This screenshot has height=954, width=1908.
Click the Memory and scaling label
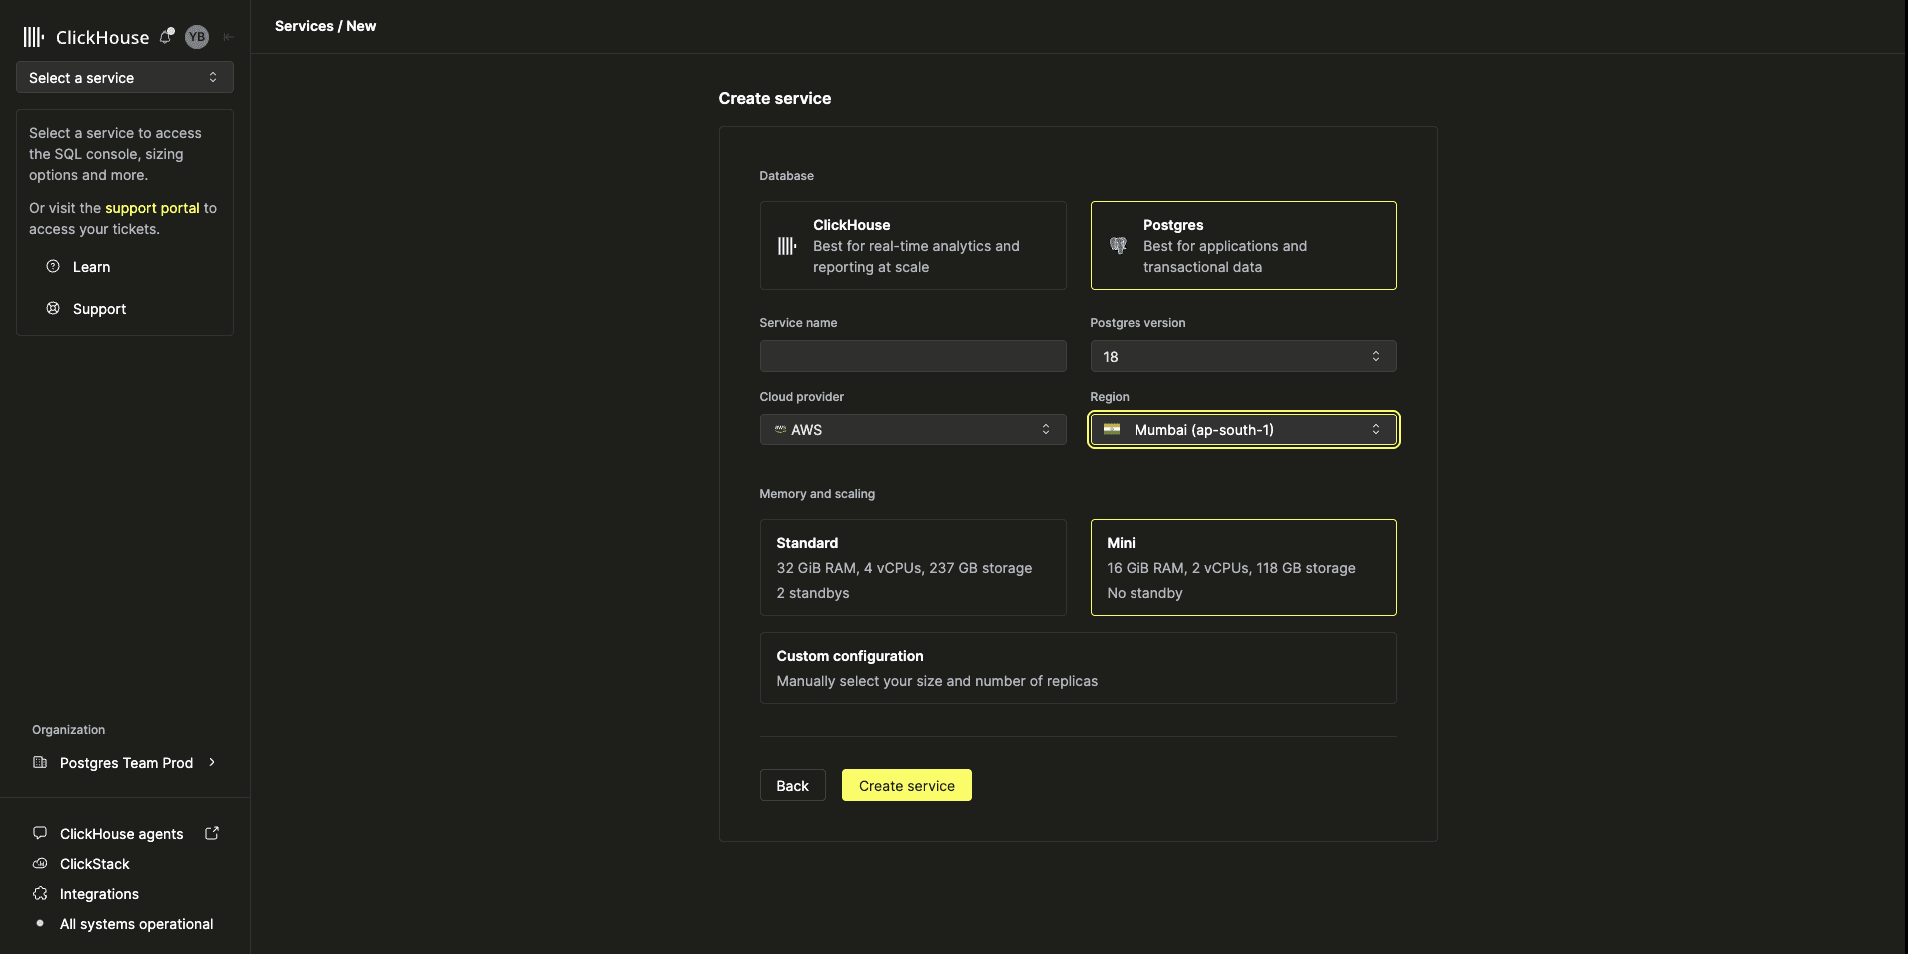(817, 494)
